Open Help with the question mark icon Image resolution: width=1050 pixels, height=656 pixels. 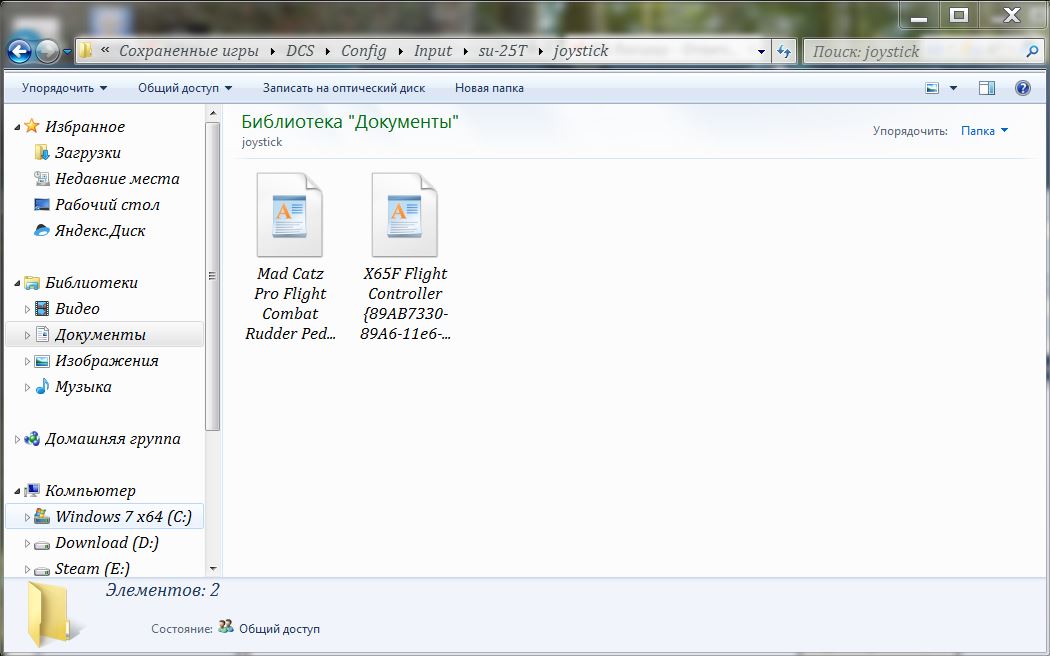tap(1023, 88)
